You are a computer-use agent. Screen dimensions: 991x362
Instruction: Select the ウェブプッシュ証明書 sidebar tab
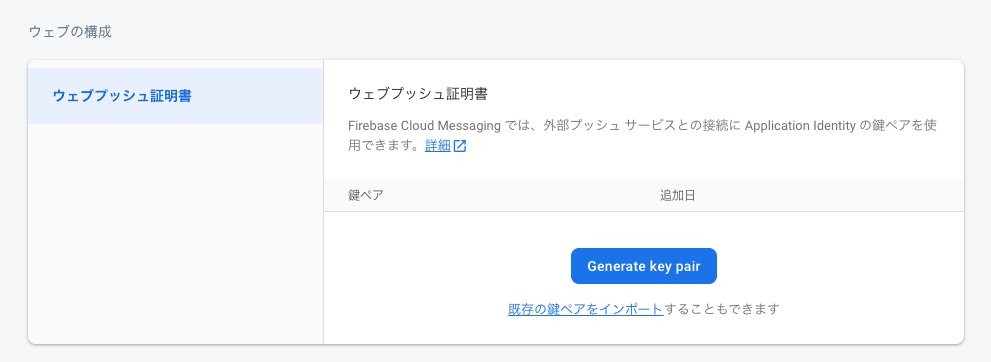(176, 96)
